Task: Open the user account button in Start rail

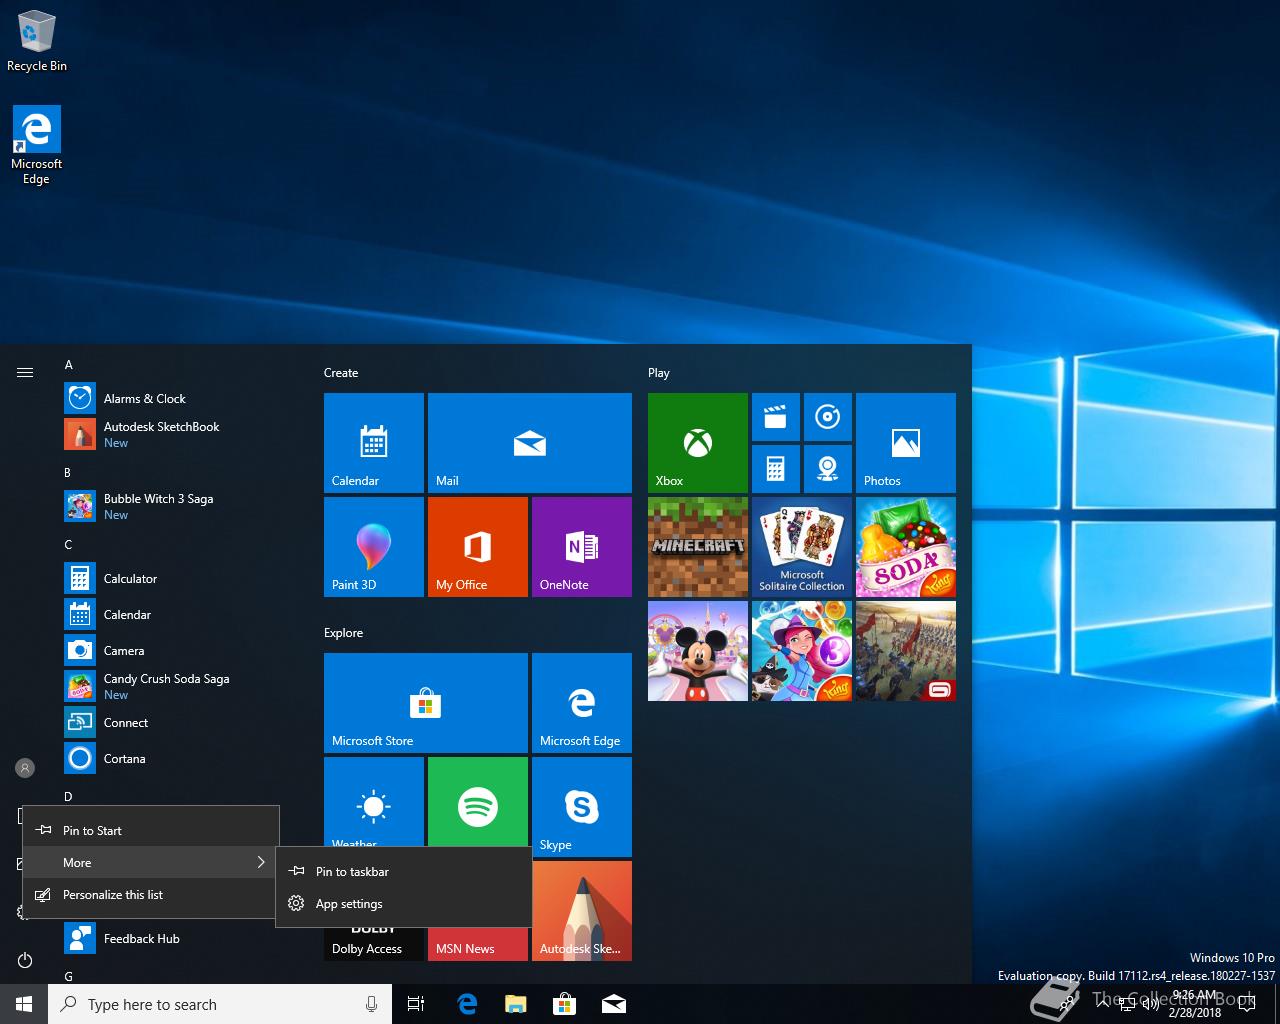Action: tap(25, 768)
